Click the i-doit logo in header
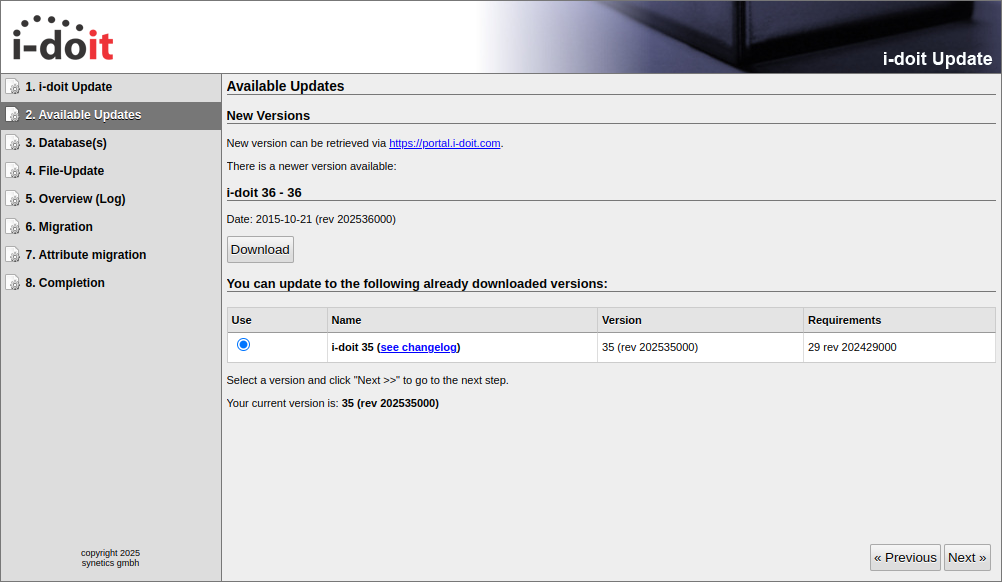This screenshot has width=1002, height=582. pos(63,38)
